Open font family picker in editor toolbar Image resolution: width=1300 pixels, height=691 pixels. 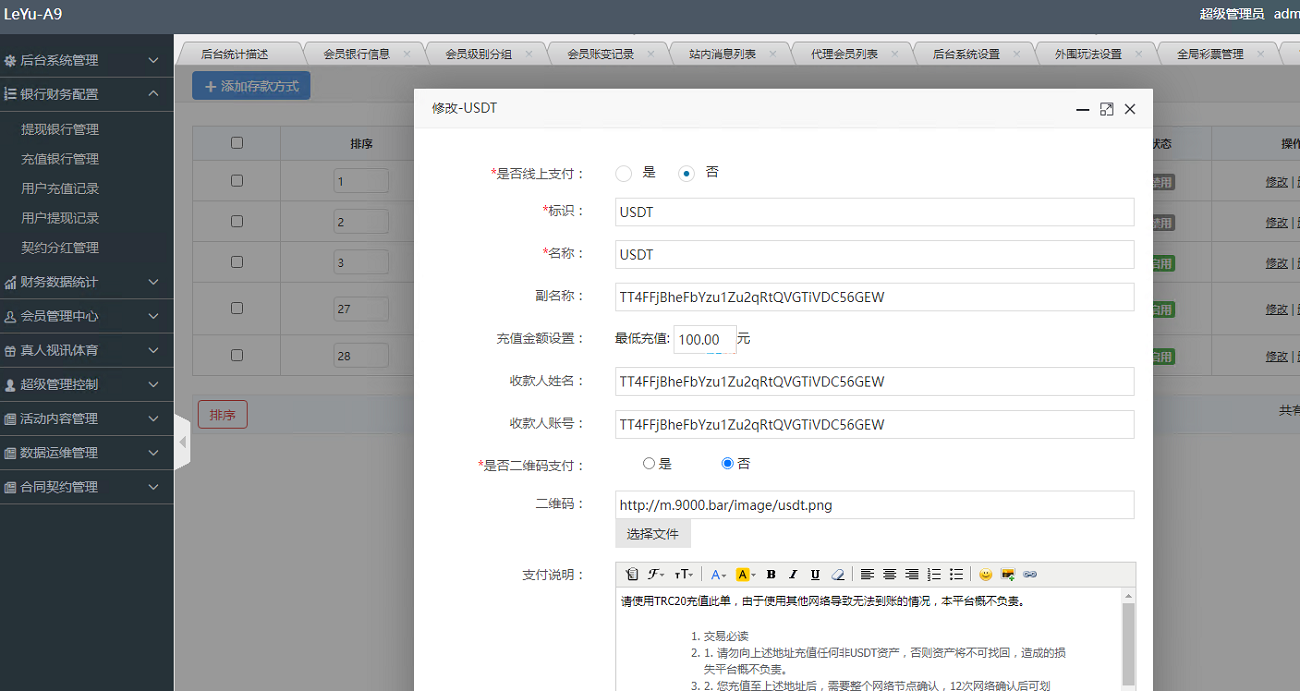click(x=656, y=574)
